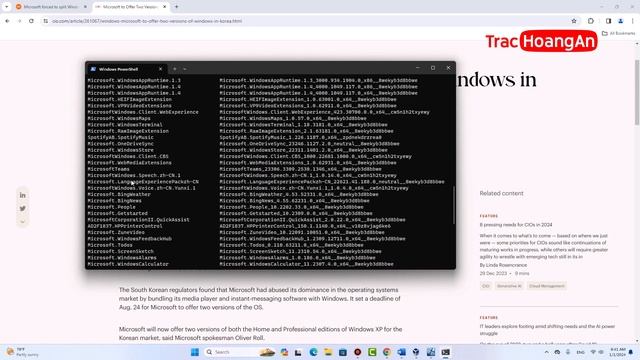Open '8 pressing needs for CIOs in 2024'
Viewport: 640px width, 360px height.
coord(516,225)
